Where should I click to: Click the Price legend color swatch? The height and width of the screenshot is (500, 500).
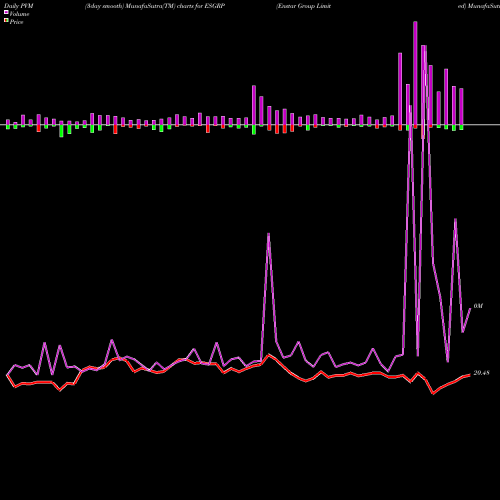tap(6, 21)
